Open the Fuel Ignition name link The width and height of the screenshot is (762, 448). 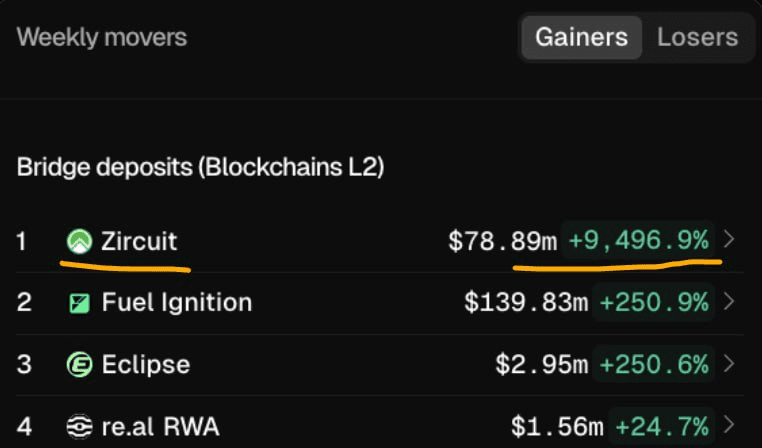click(x=177, y=302)
